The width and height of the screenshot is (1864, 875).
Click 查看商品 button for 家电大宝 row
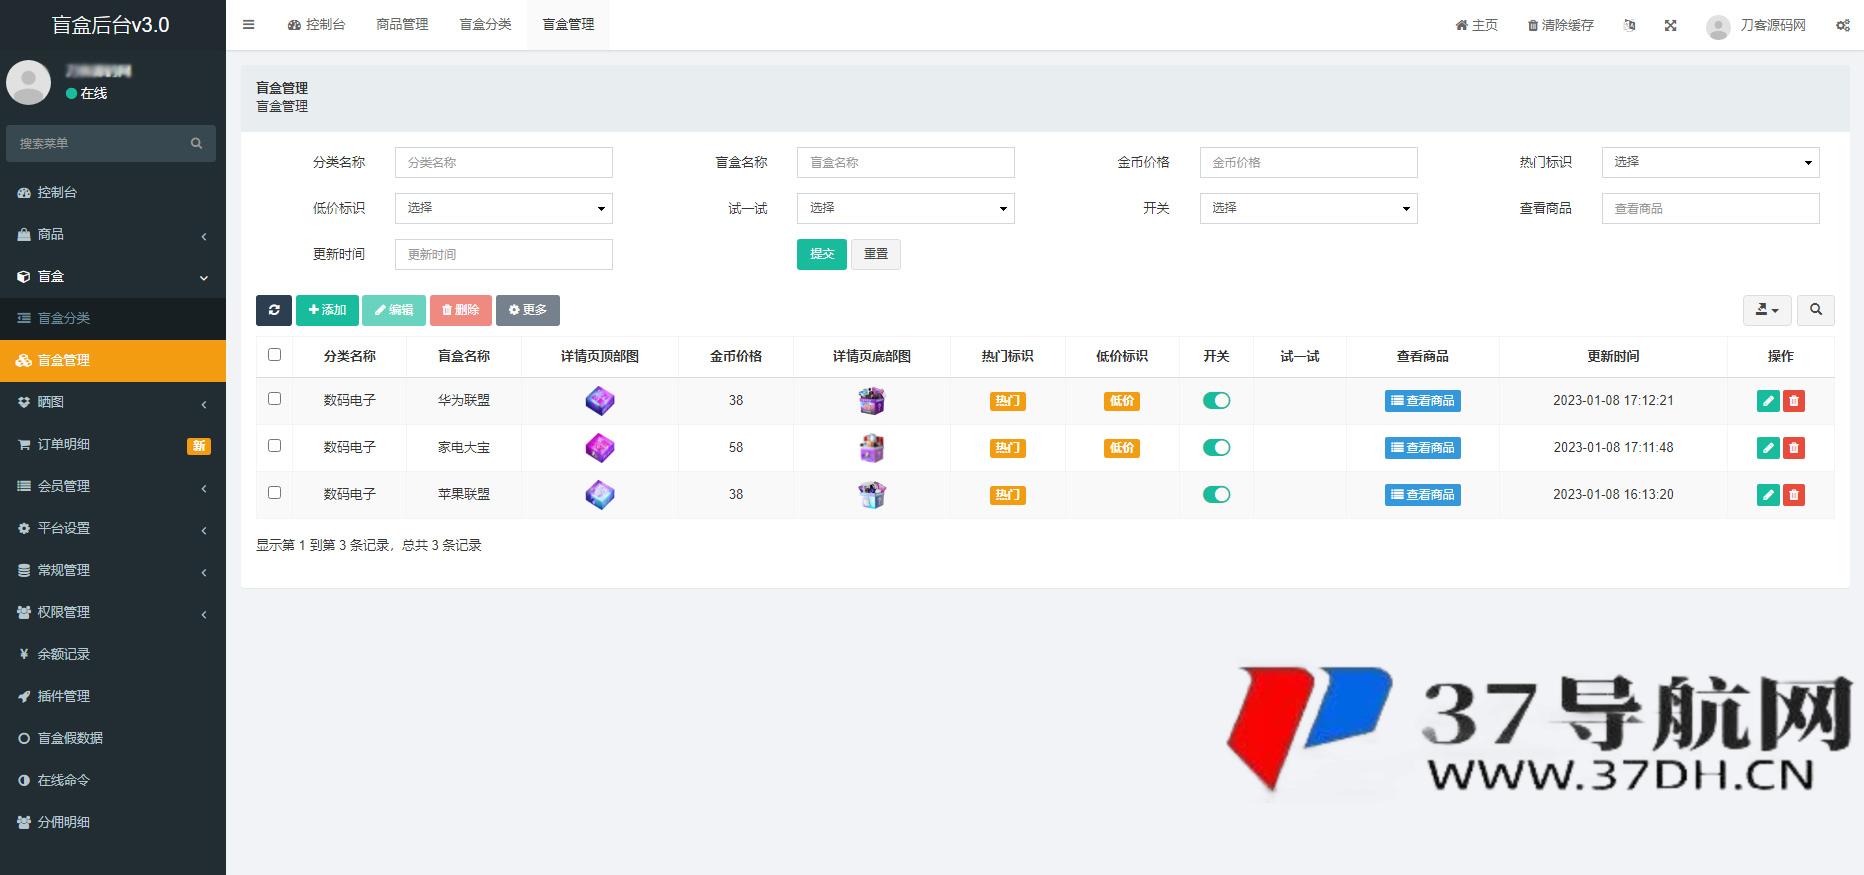click(x=1422, y=448)
